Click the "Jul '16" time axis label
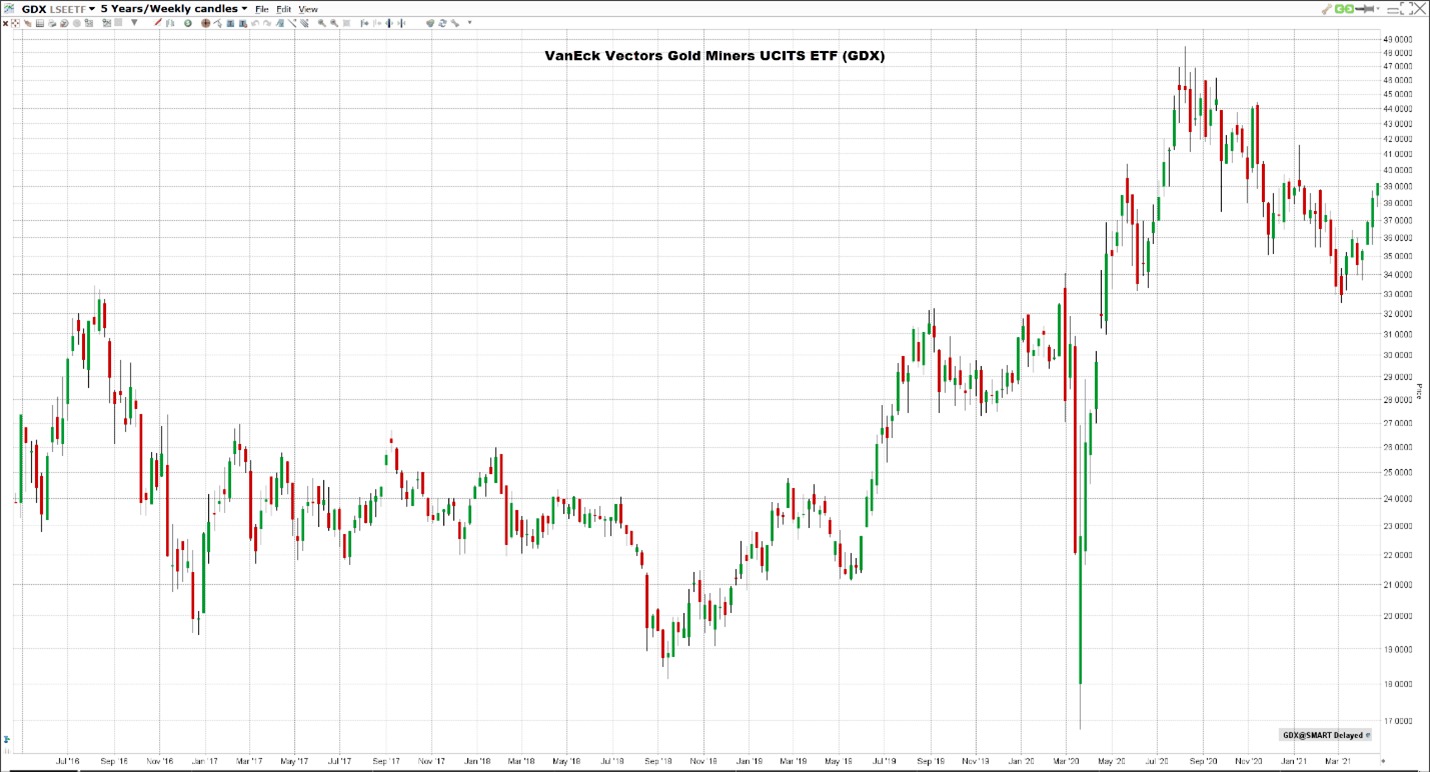This screenshot has width=1430, height=772. (x=68, y=762)
